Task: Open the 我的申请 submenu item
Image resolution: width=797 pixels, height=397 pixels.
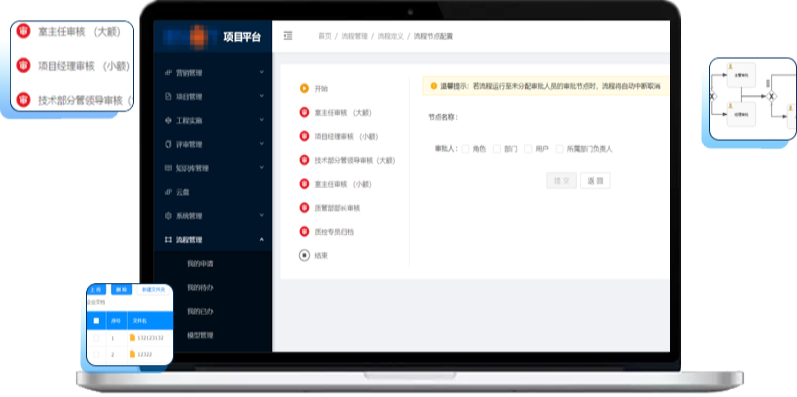Action: click(200, 264)
